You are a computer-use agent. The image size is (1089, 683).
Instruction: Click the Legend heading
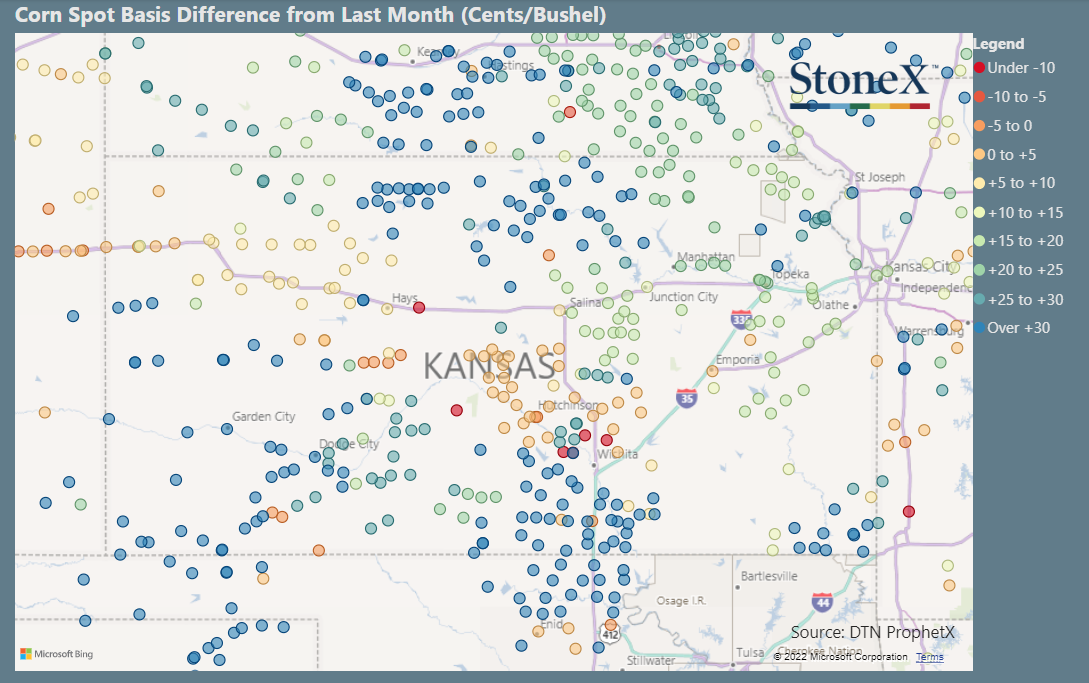(x=999, y=44)
